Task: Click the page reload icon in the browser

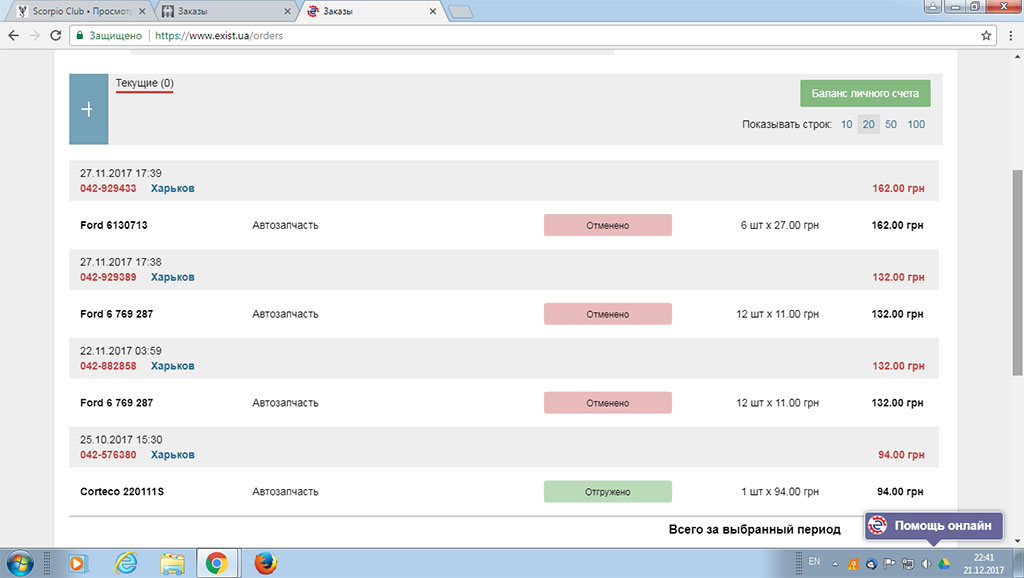Action: click(x=55, y=34)
